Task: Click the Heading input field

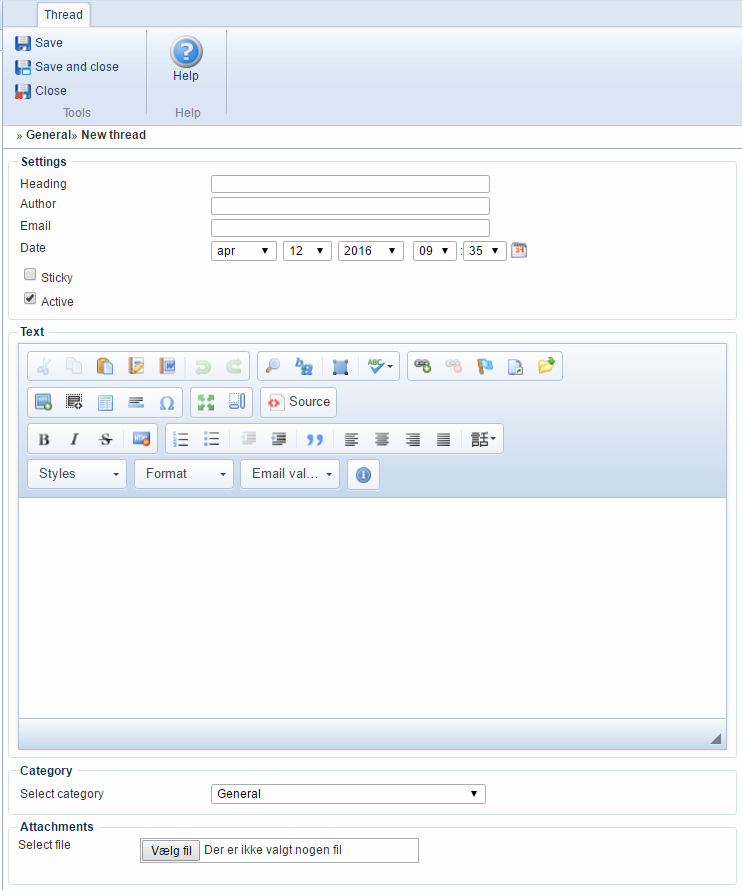Action: pyautogui.click(x=350, y=184)
